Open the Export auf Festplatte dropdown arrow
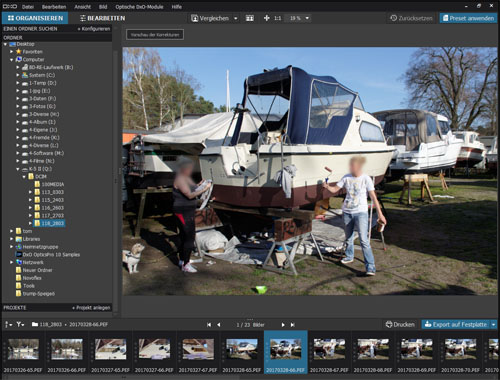This screenshot has width=500, height=380. click(494, 324)
